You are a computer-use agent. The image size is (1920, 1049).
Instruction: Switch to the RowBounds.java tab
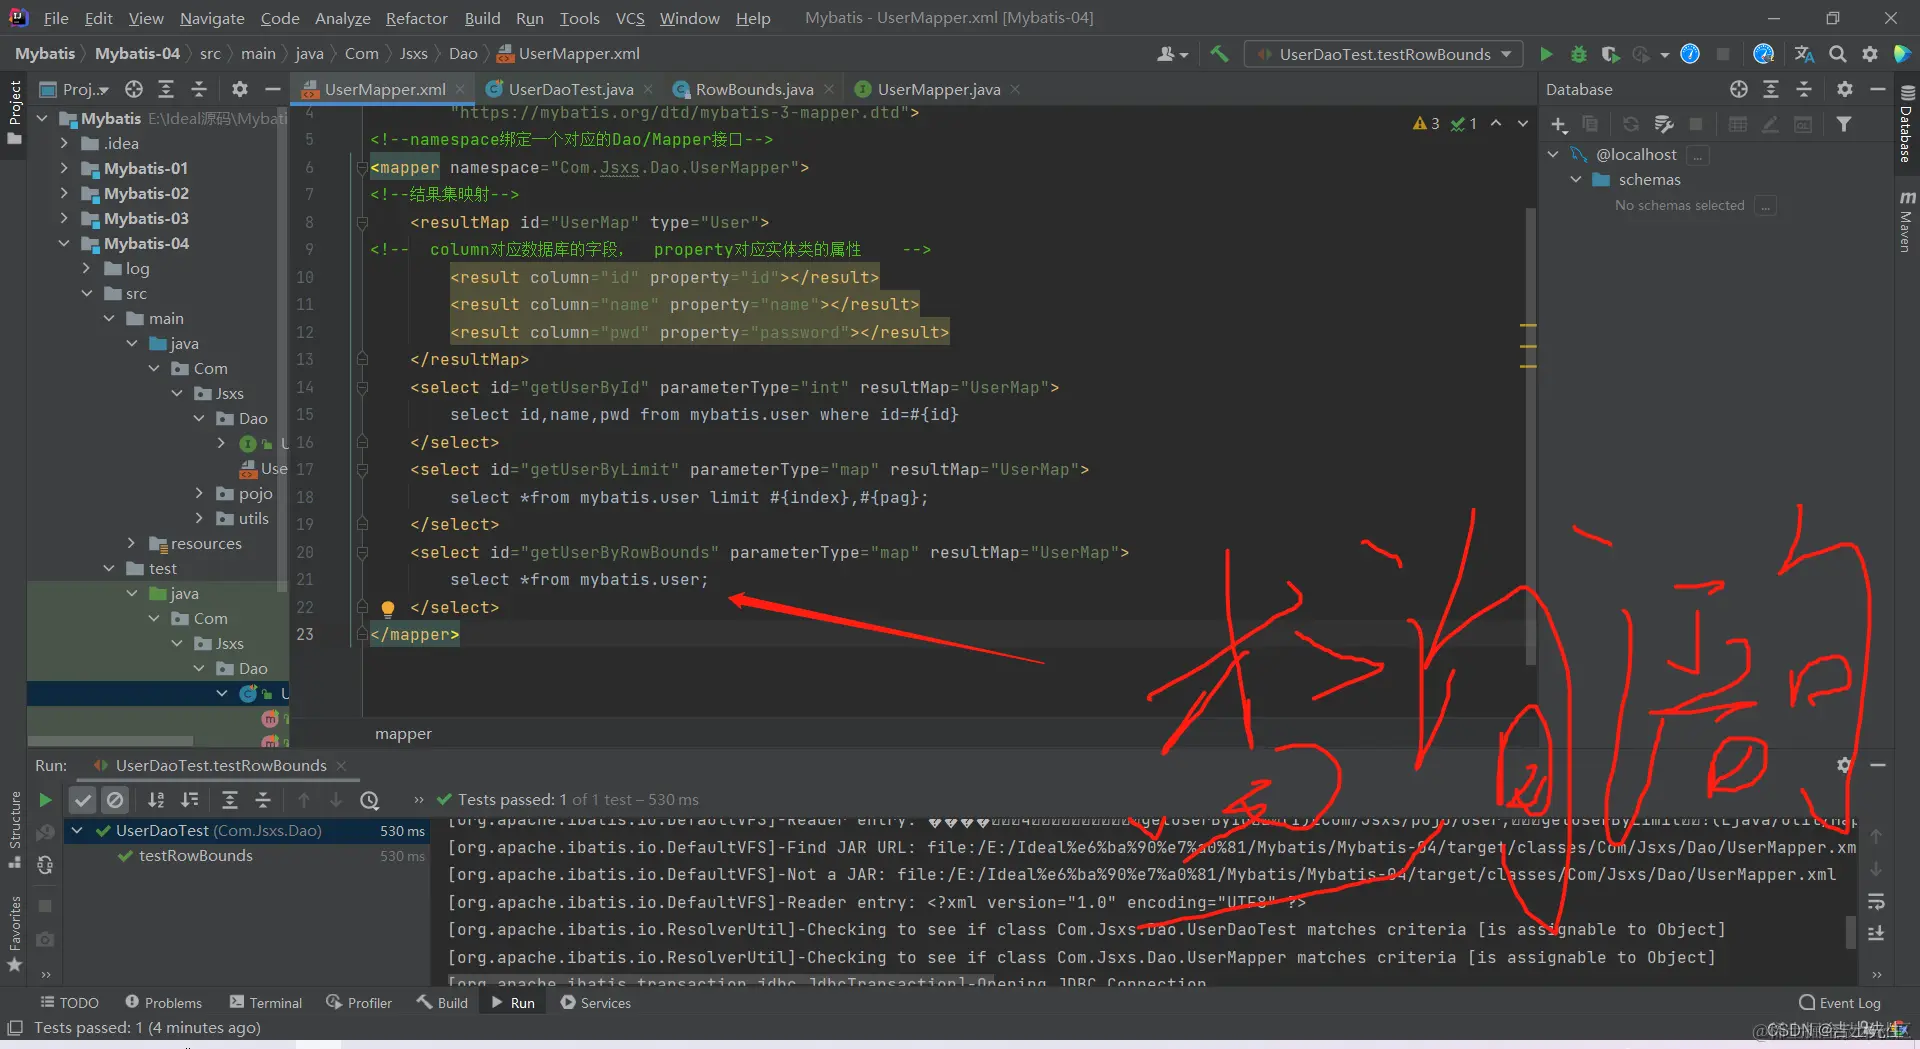coord(755,89)
